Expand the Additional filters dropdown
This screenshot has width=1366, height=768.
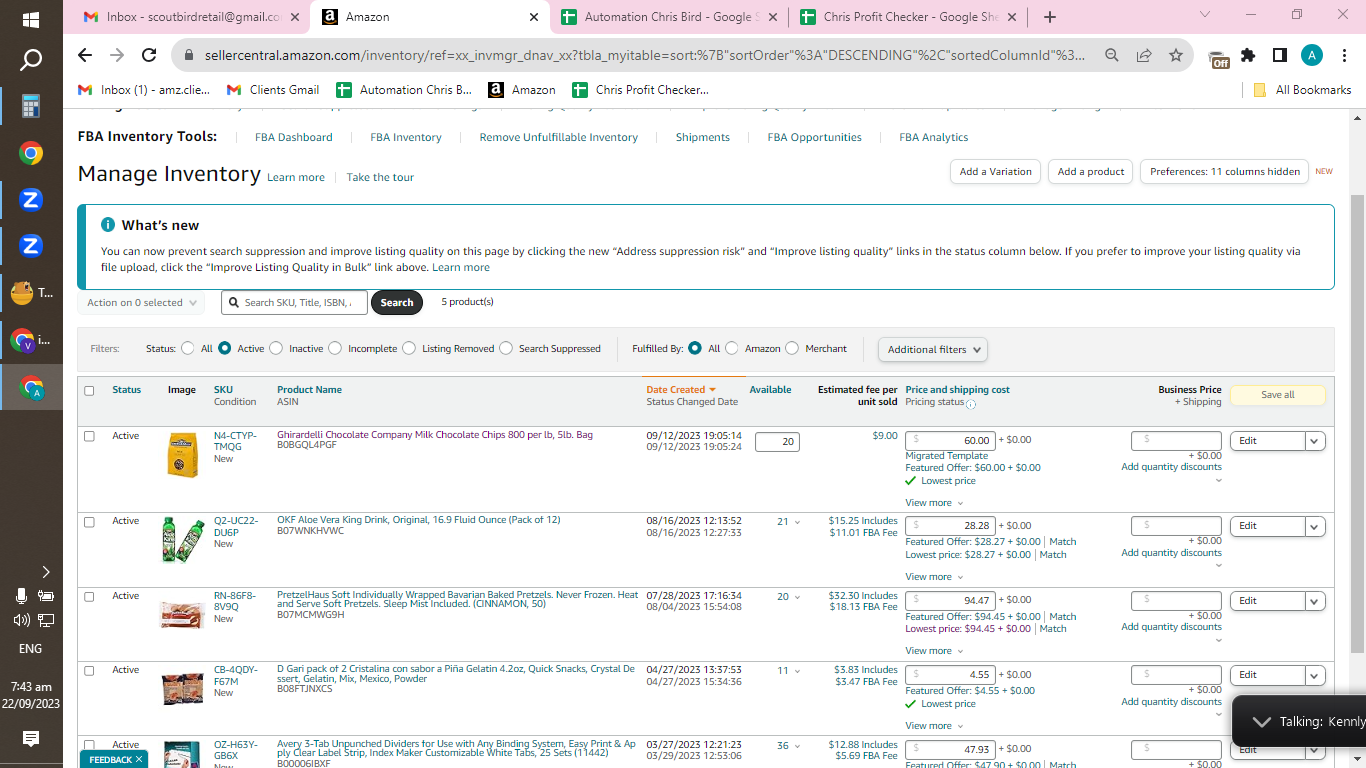tap(932, 350)
